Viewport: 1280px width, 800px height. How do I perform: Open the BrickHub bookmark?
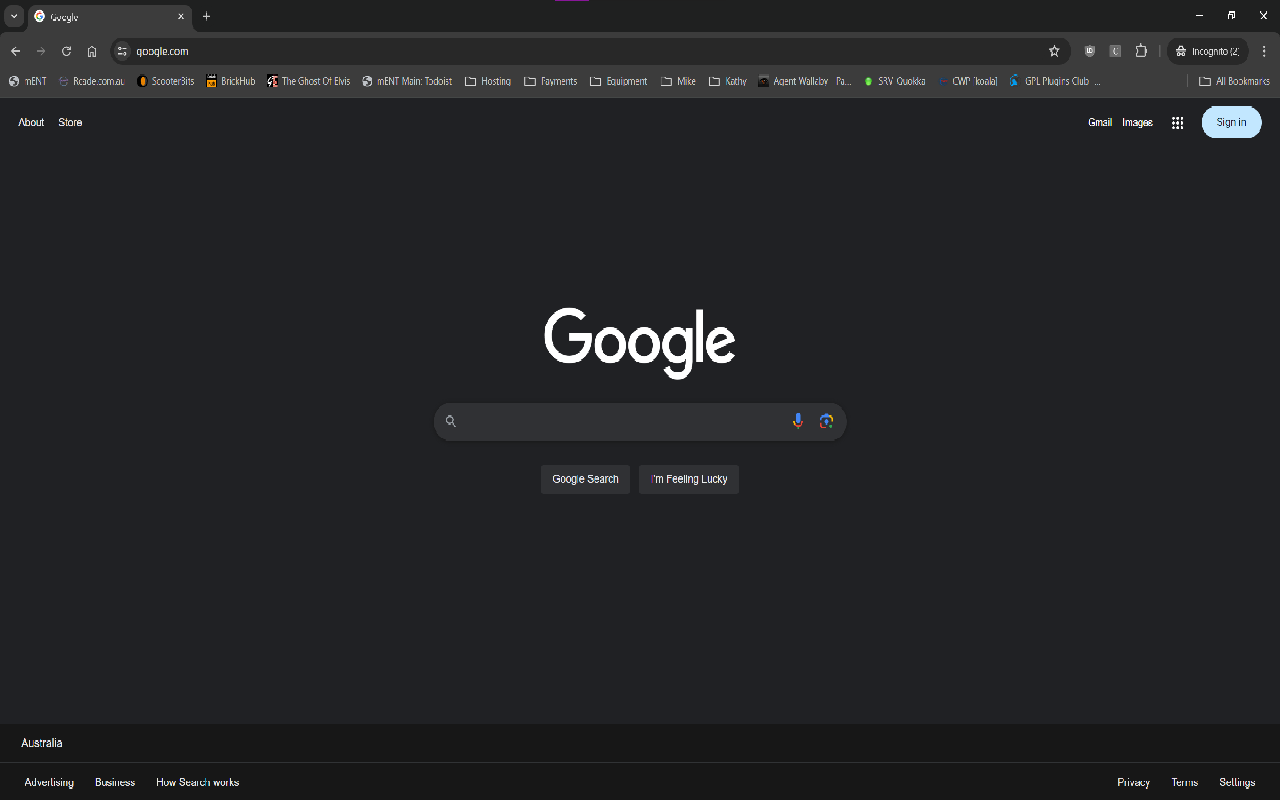(230, 81)
